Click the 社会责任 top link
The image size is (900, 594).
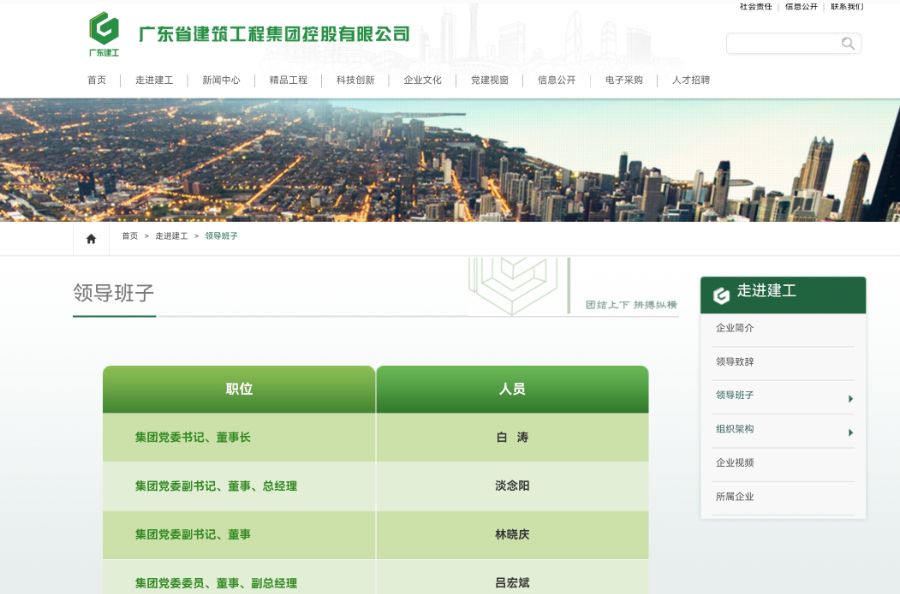tap(755, 7)
